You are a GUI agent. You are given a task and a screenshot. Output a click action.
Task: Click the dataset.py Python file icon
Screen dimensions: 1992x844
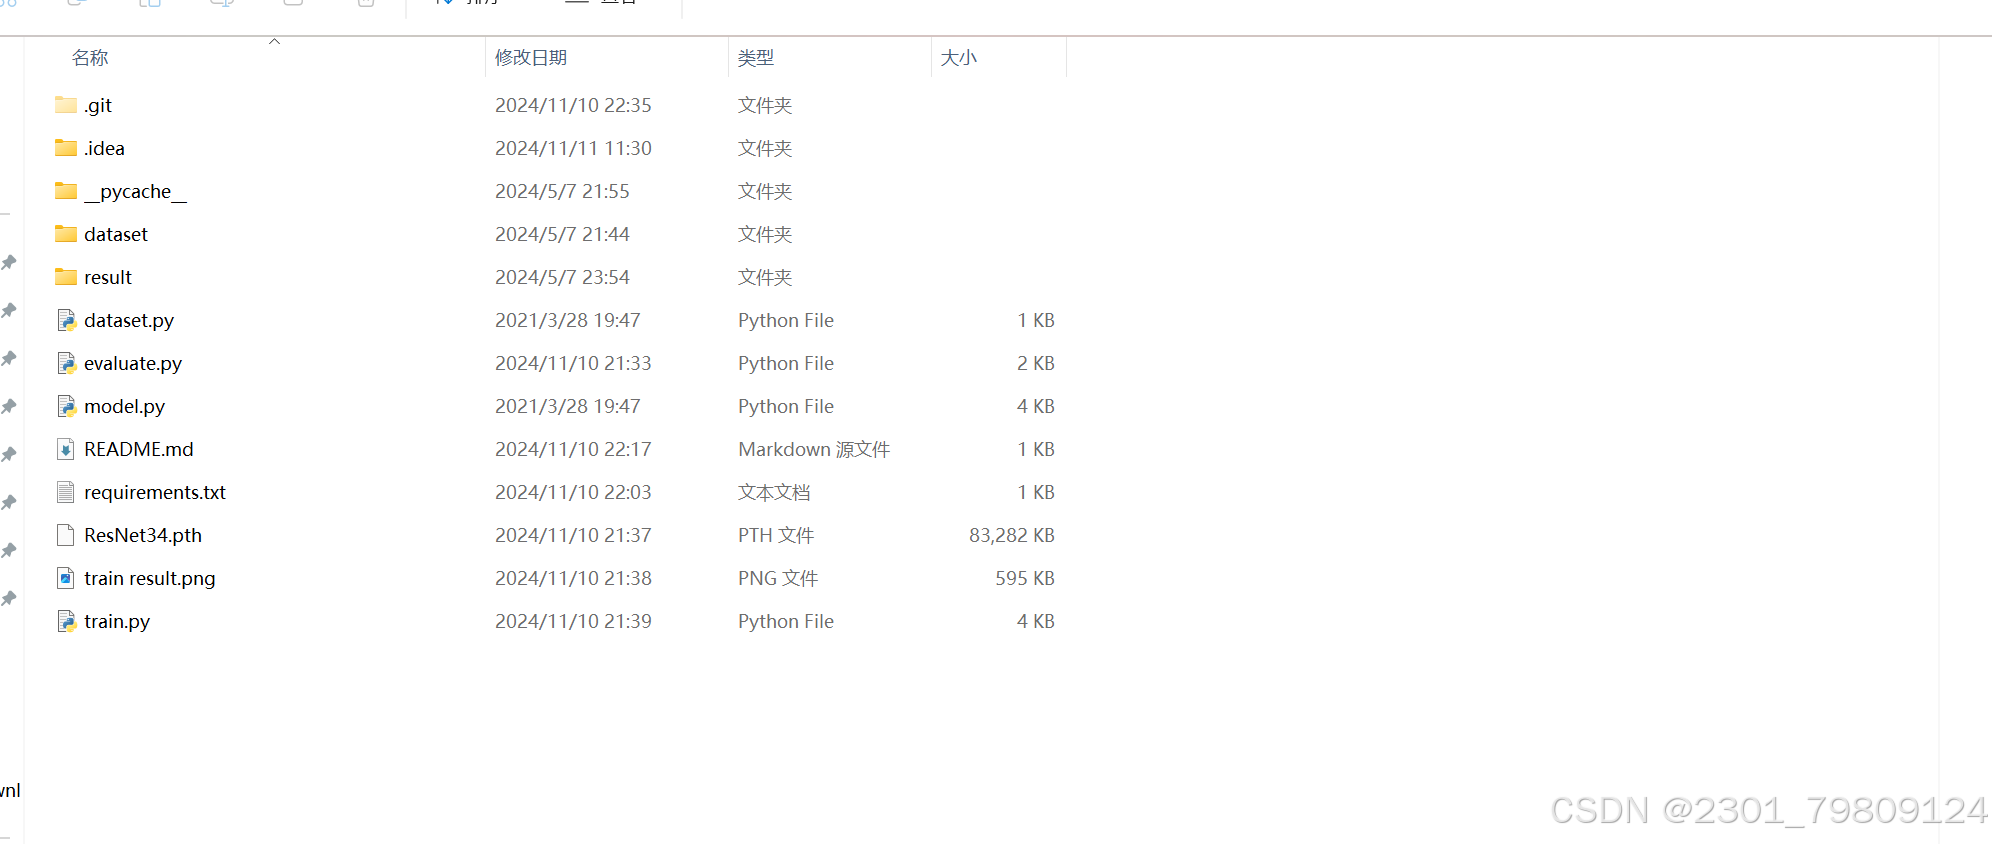[66, 320]
